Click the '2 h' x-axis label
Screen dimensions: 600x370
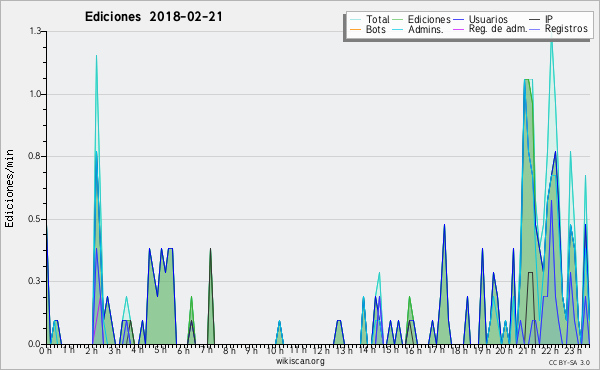click(x=91, y=351)
